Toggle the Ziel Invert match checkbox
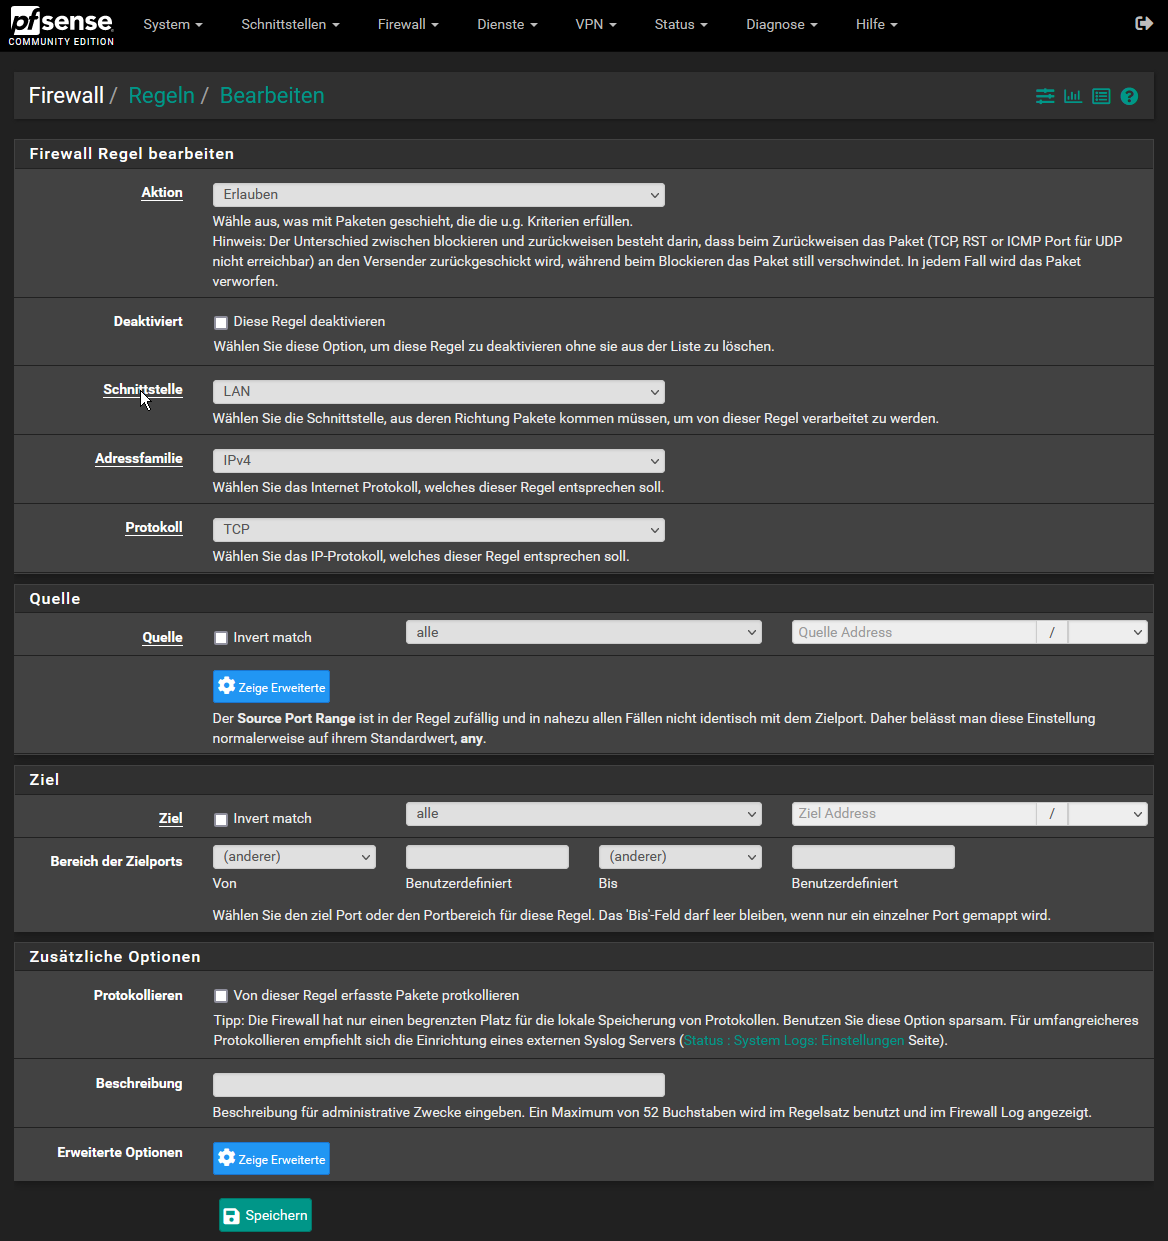1168x1241 pixels. 221,819
